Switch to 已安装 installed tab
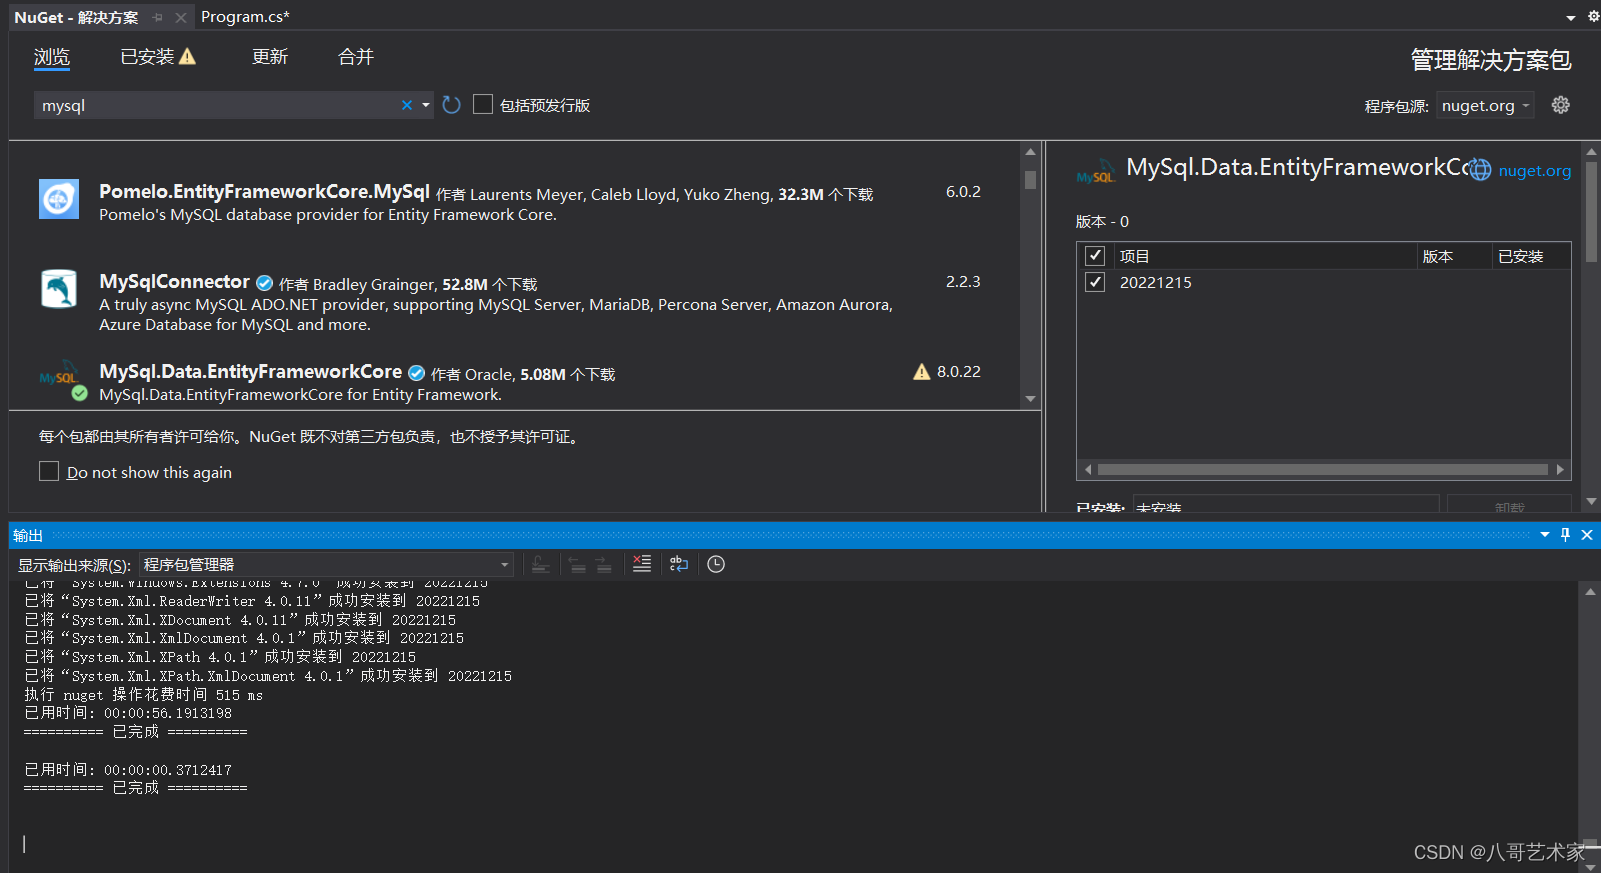This screenshot has height=873, width=1601. (x=147, y=57)
